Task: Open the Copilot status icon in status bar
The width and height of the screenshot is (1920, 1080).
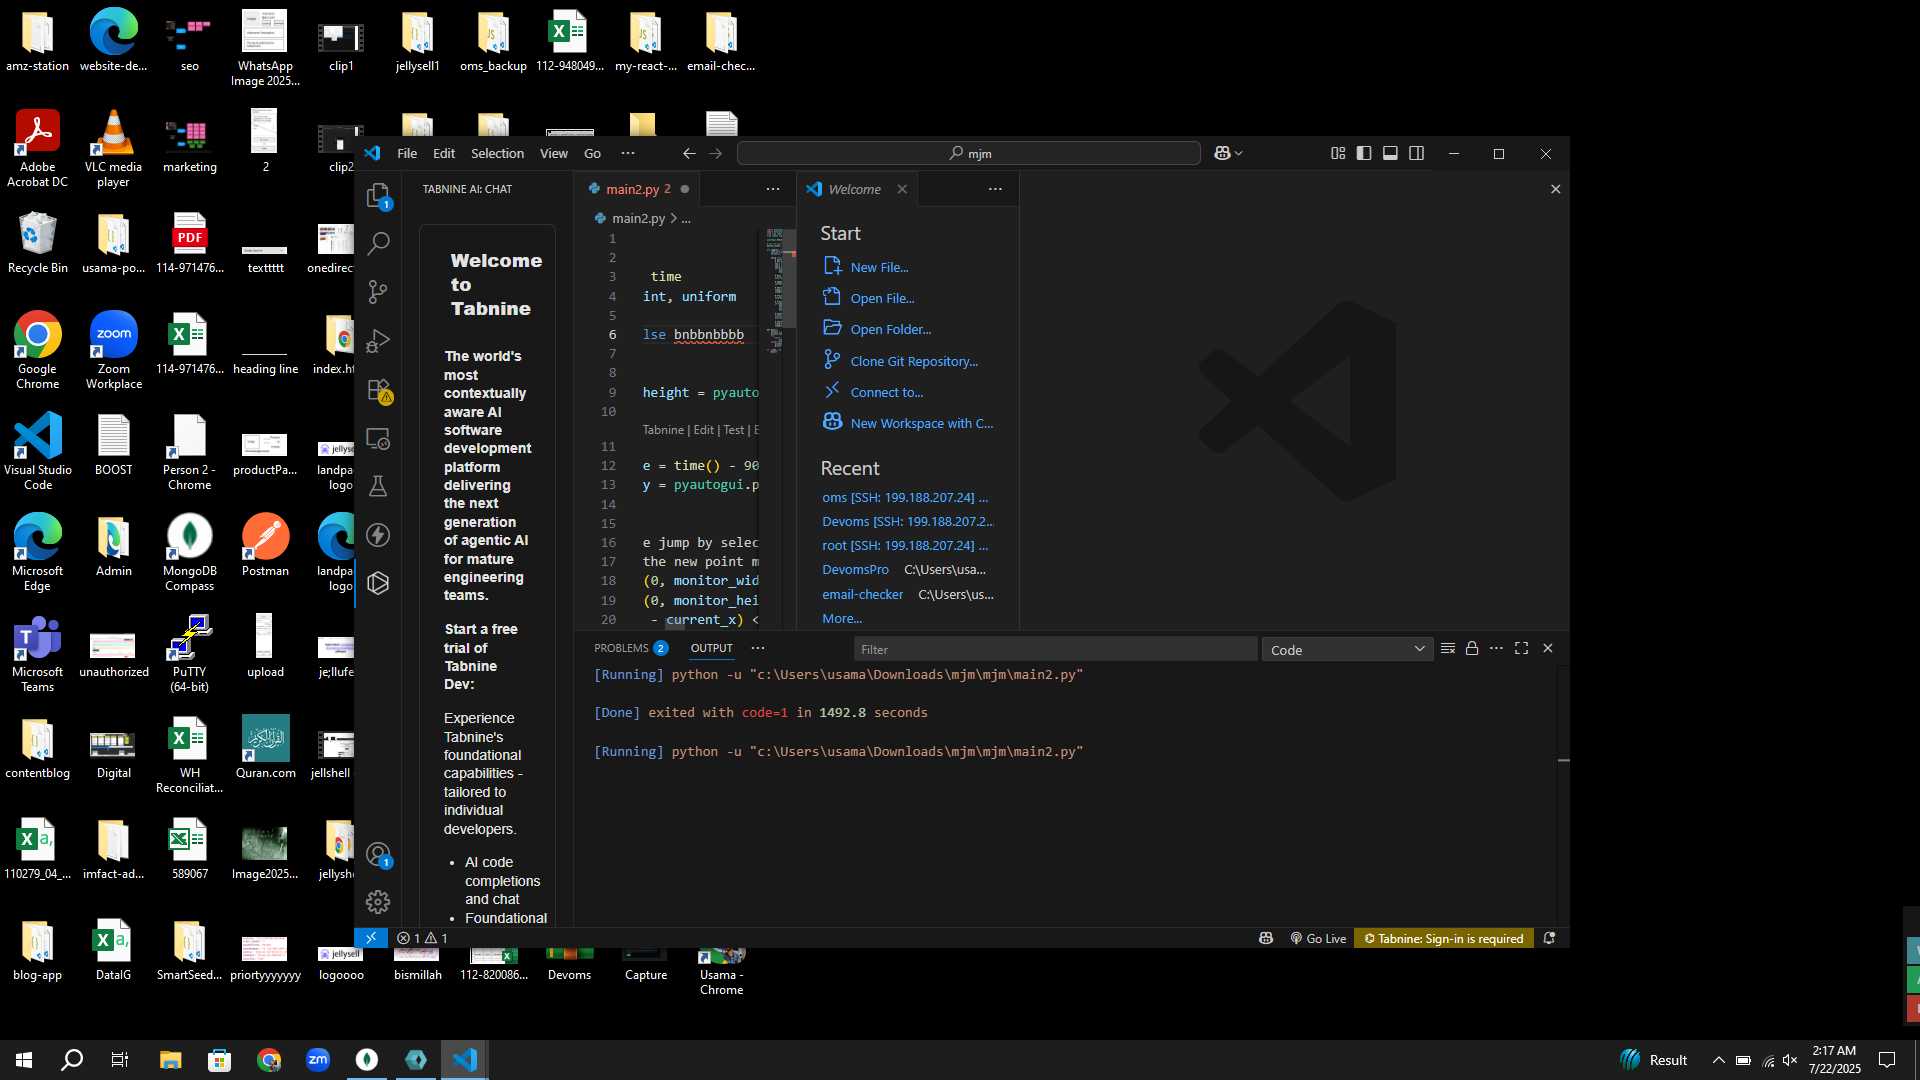Action: coord(1266,938)
